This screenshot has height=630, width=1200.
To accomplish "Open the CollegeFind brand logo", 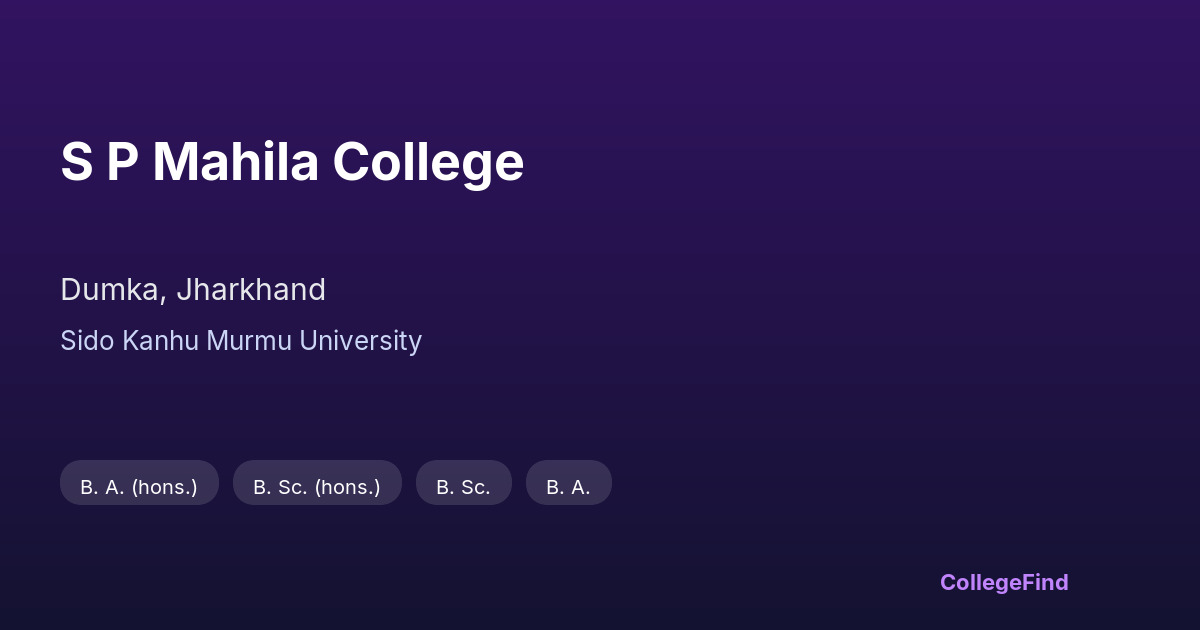I will 1004,582.
